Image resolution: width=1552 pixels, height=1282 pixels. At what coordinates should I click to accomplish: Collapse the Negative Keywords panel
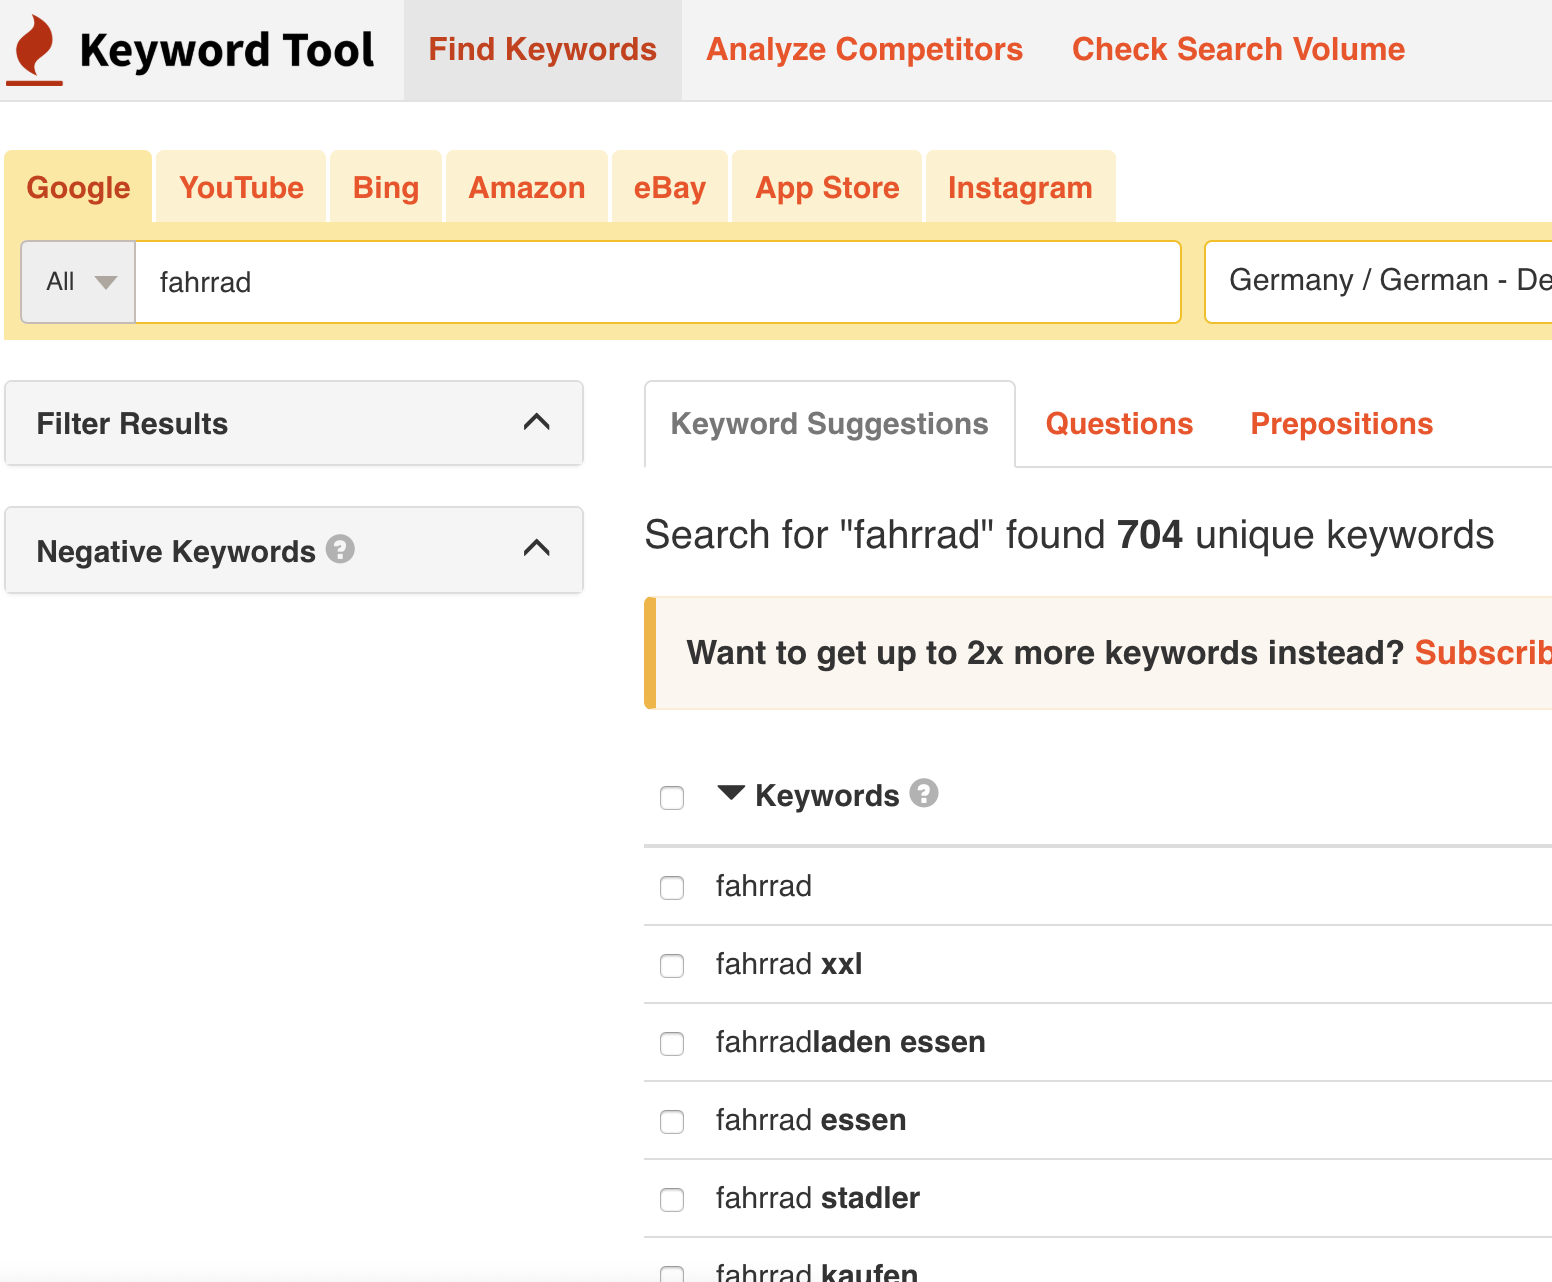click(x=536, y=548)
